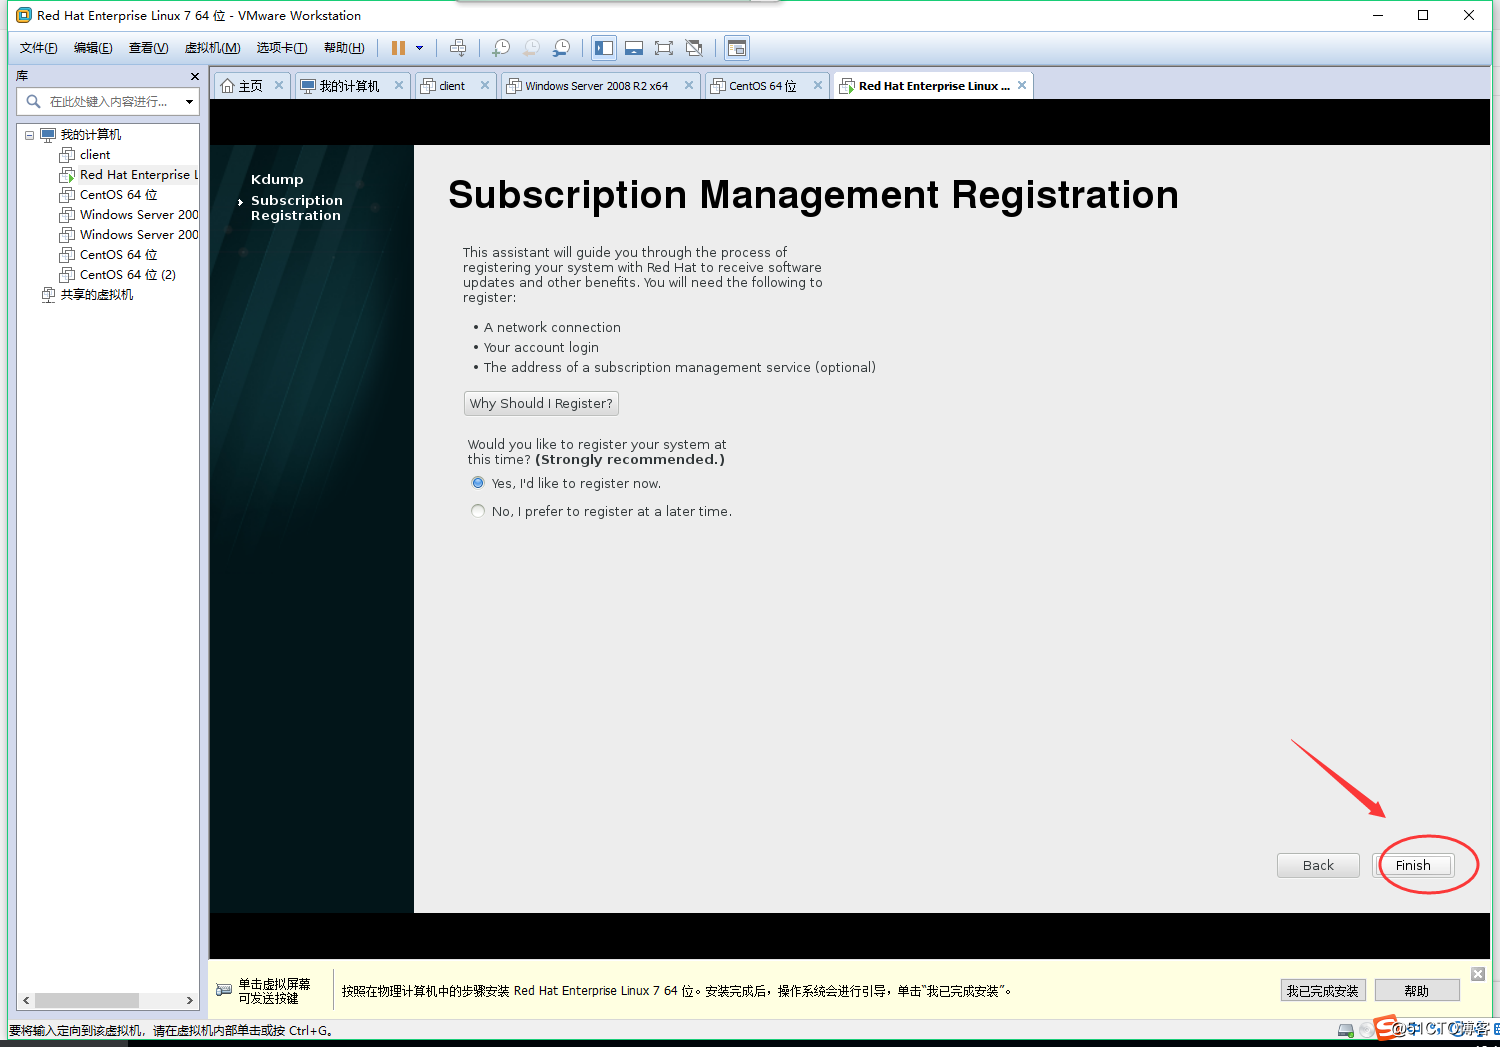Select client VM in library tree

coord(95,155)
